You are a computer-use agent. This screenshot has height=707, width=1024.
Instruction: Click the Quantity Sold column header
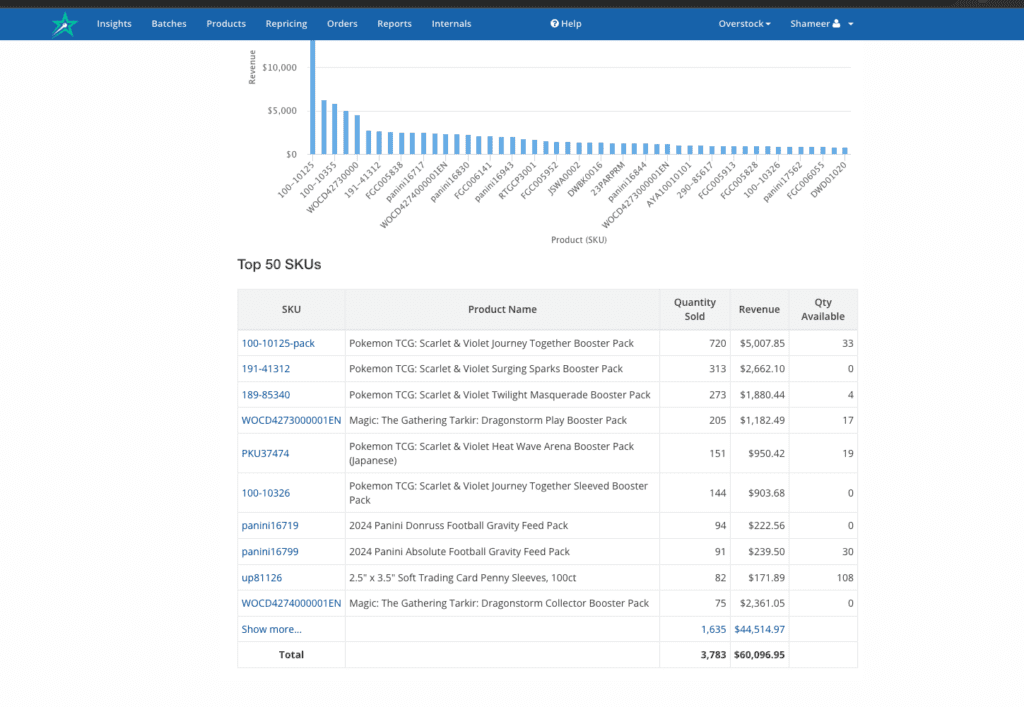pos(695,309)
